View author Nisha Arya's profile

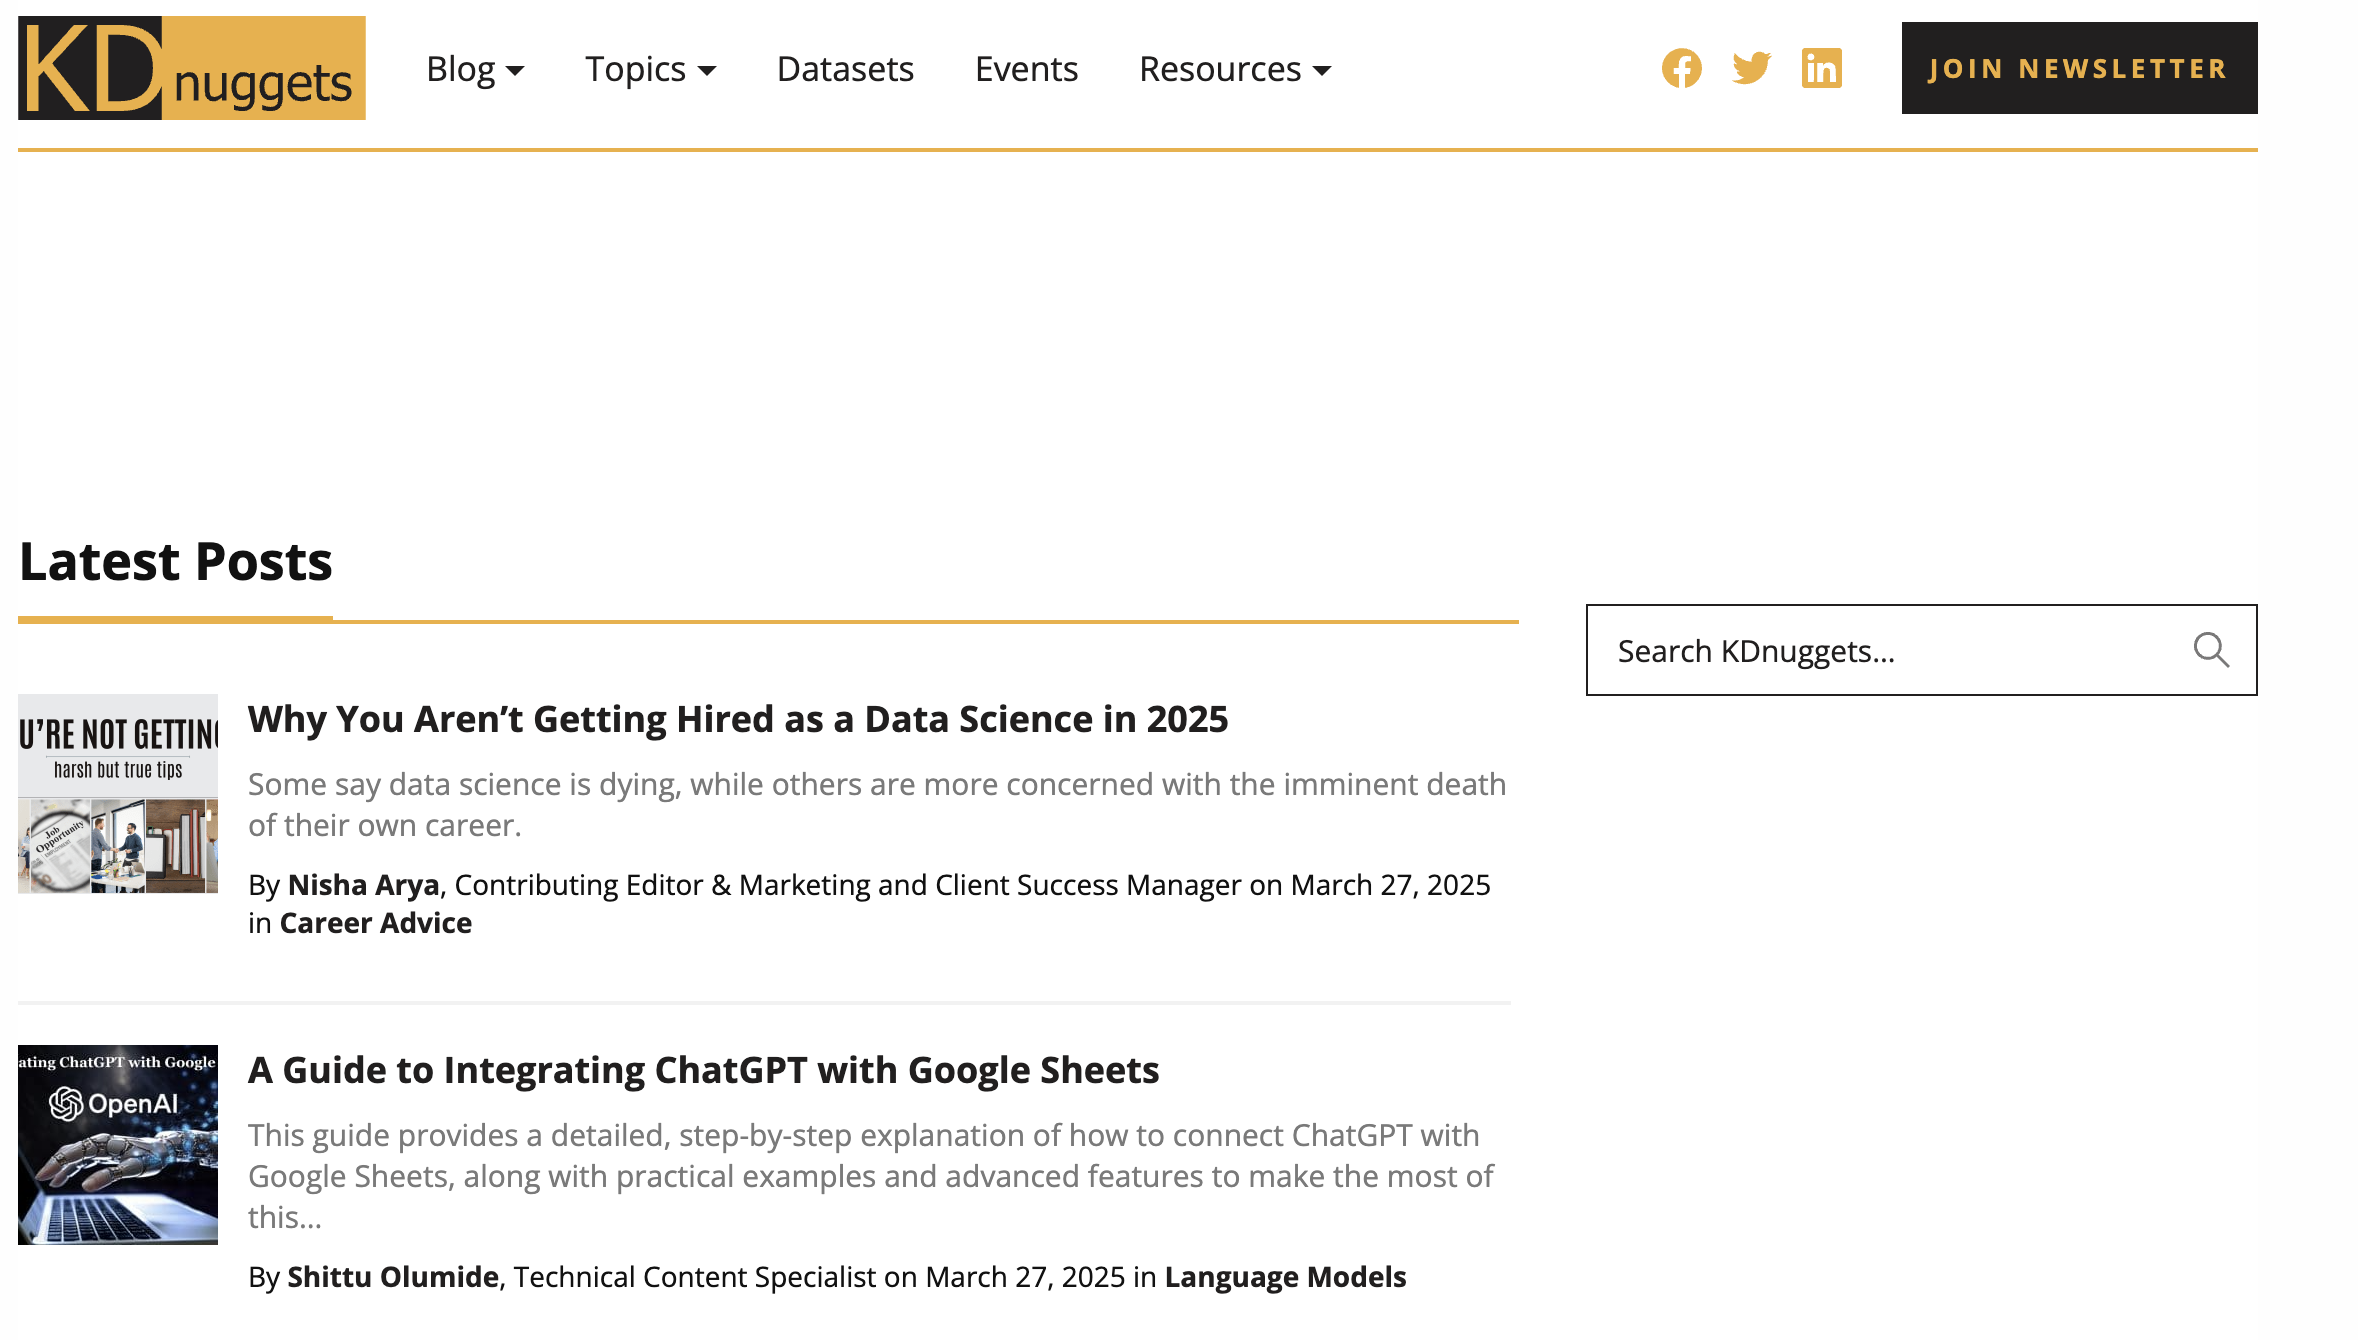tap(363, 885)
